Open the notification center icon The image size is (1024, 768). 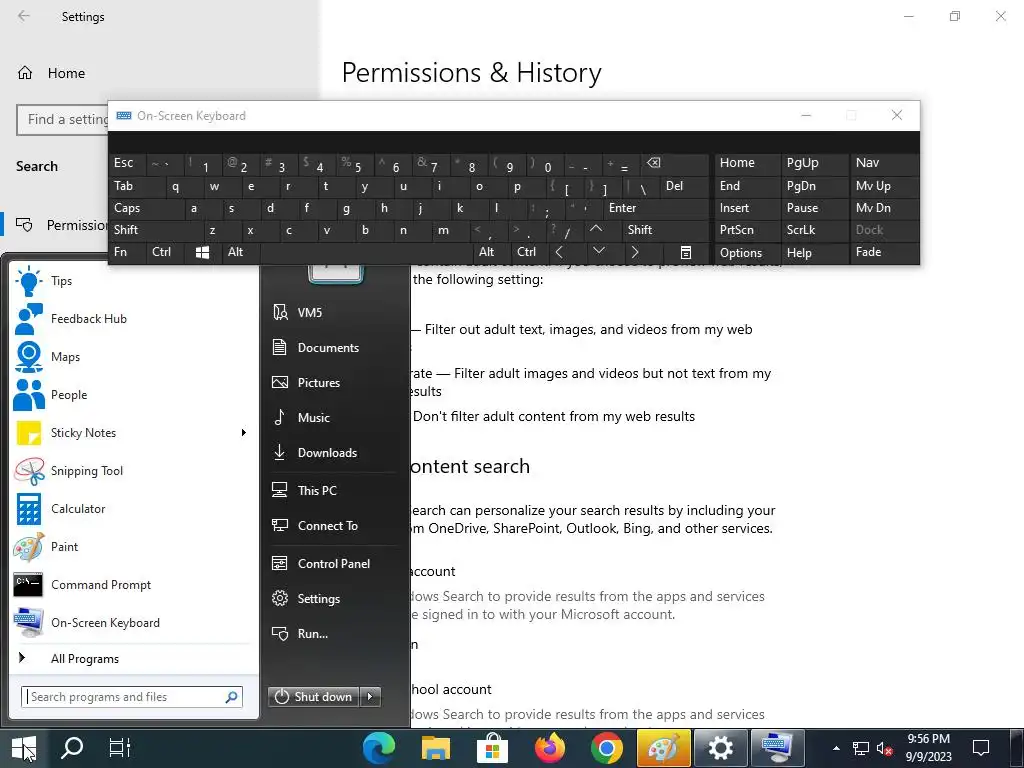point(980,748)
